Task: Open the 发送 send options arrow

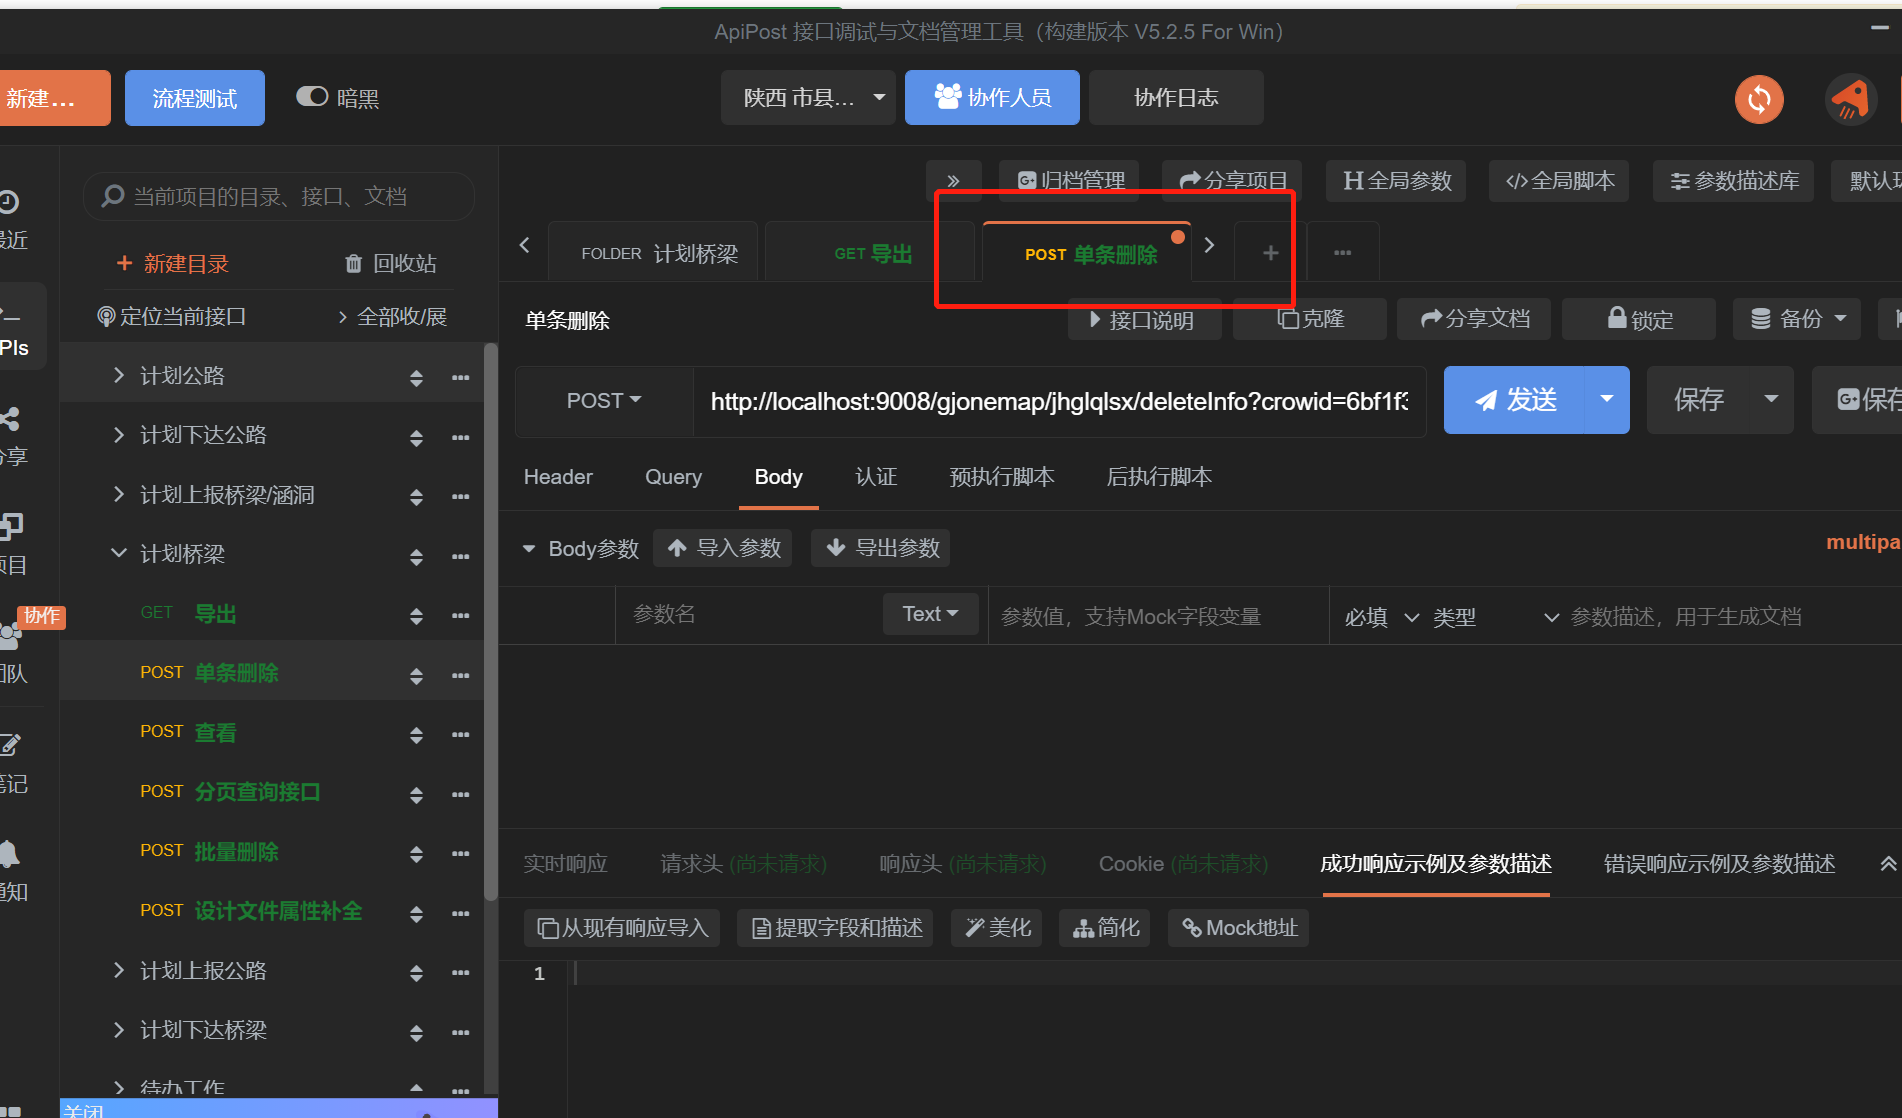Action: tap(1607, 399)
